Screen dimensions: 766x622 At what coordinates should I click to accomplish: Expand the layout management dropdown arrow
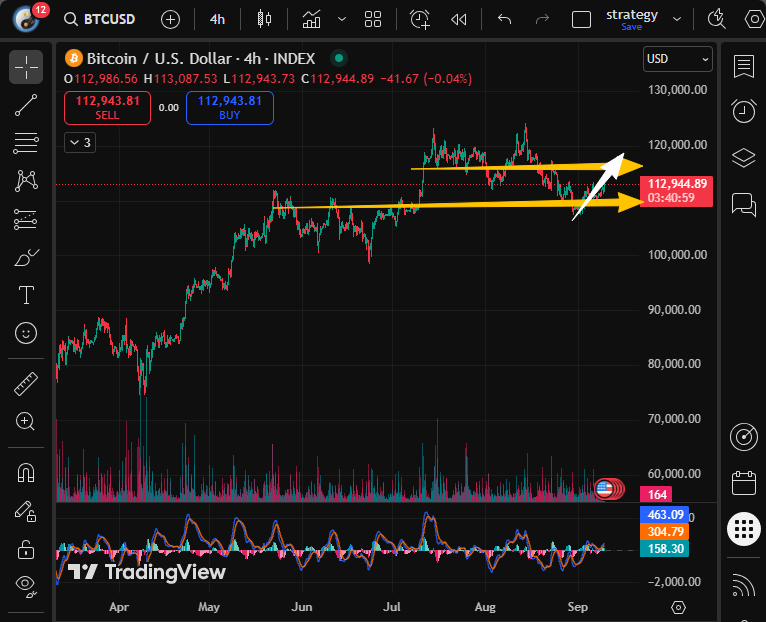(x=677, y=19)
